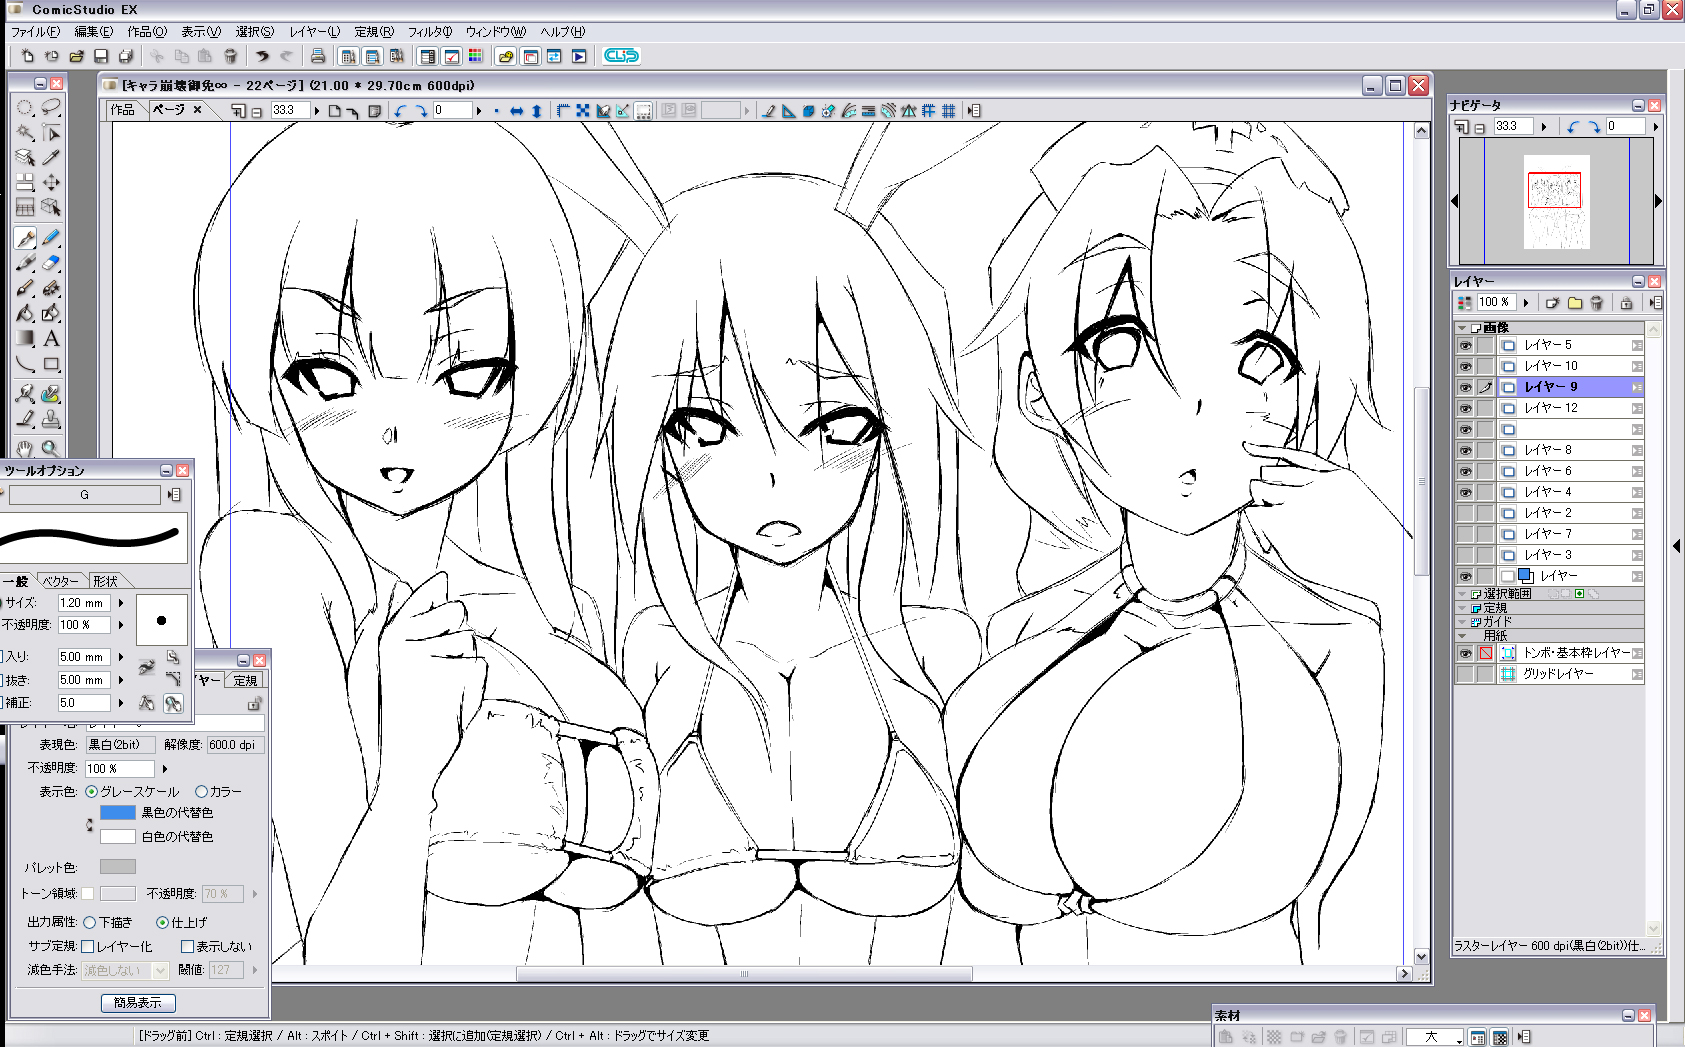Image resolution: width=1685 pixels, height=1047 pixels.
Task: Open the CLIP online service button
Action: point(621,56)
